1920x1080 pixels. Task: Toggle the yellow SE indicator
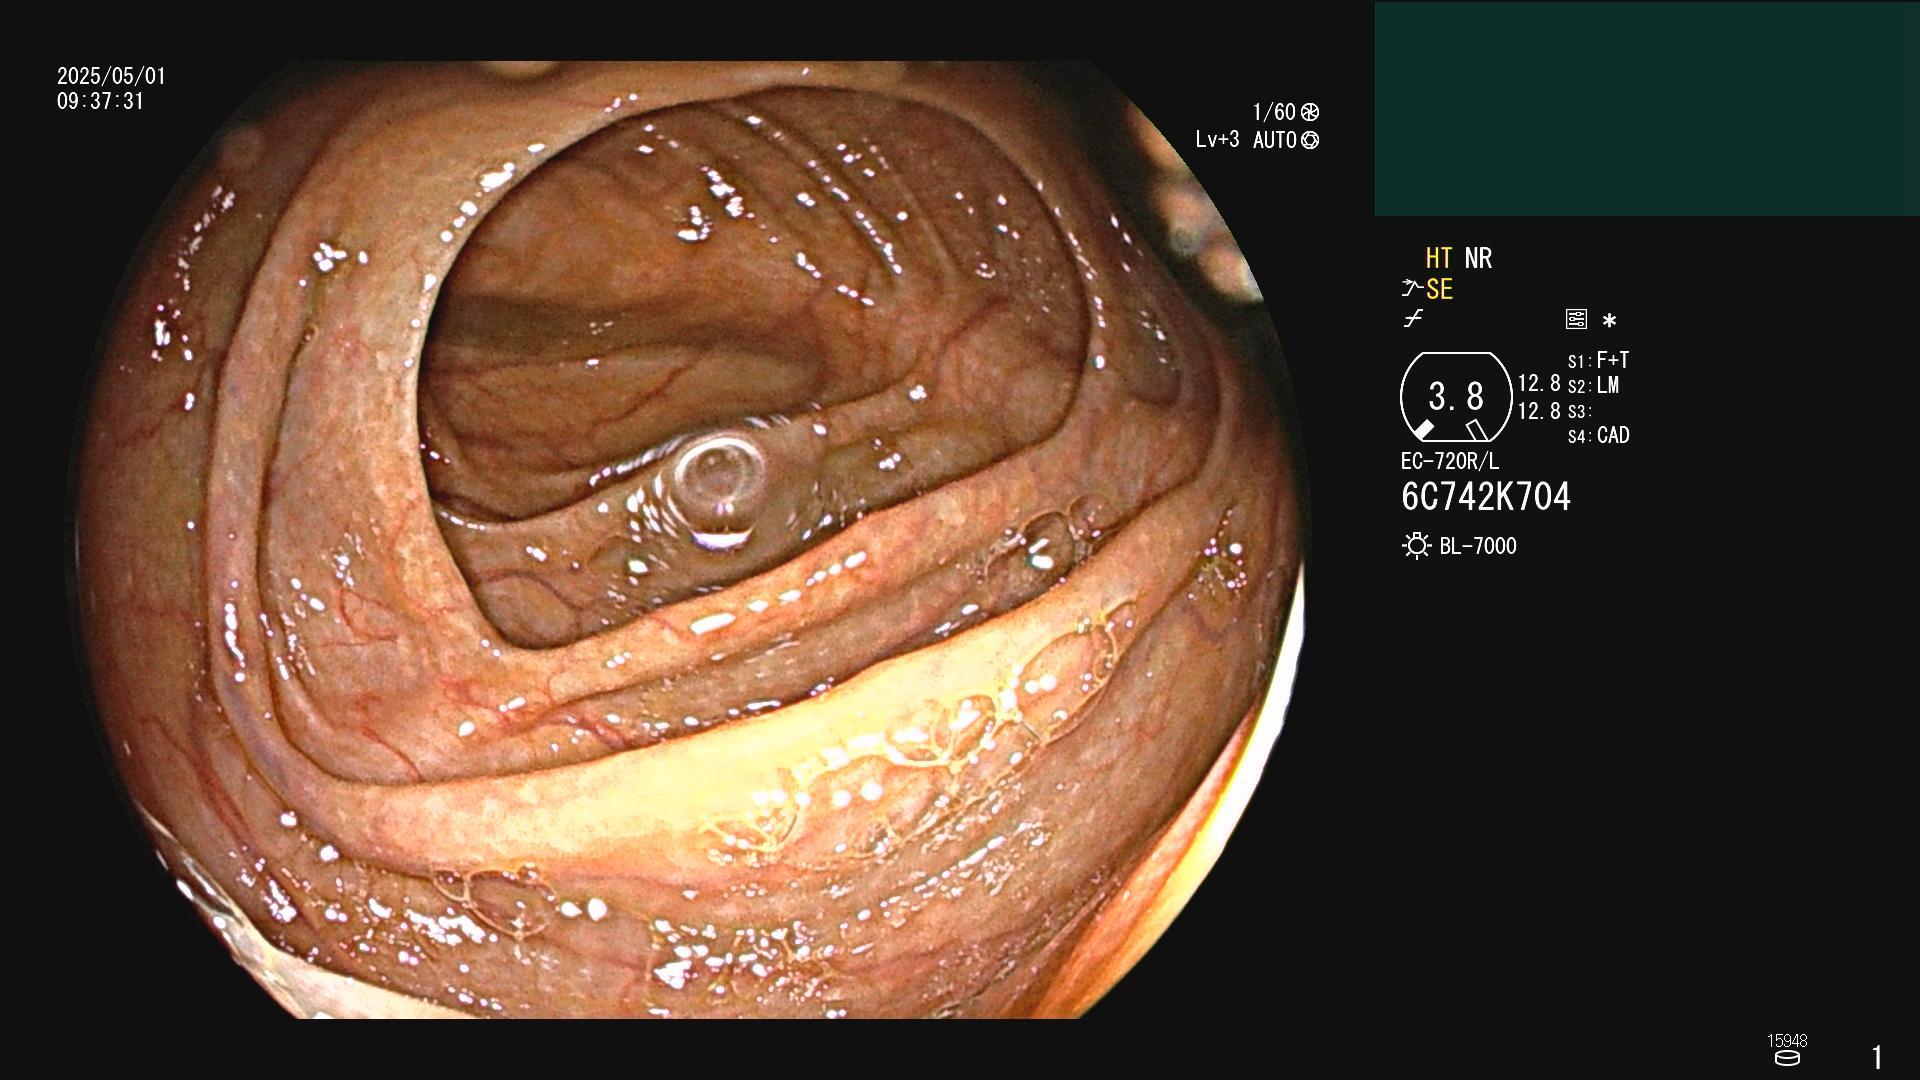(1439, 289)
